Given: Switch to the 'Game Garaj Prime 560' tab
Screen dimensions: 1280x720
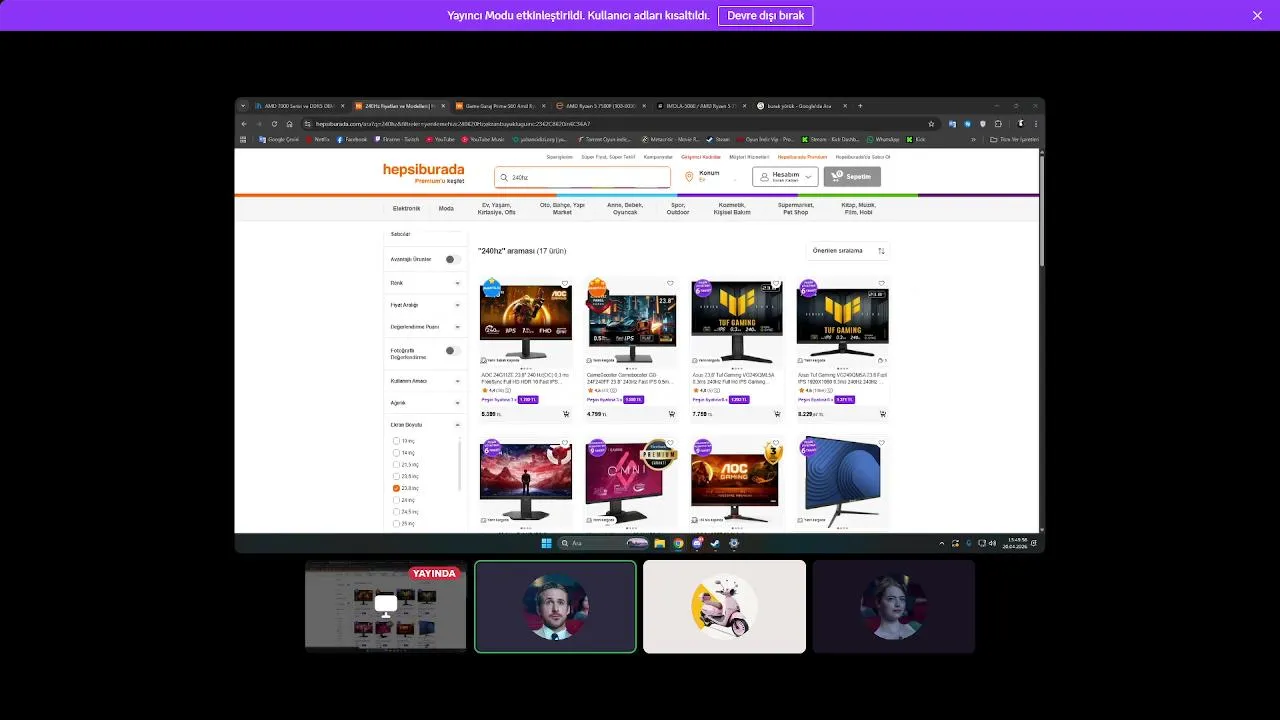Looking at the screenshot, I should [501, 106].
